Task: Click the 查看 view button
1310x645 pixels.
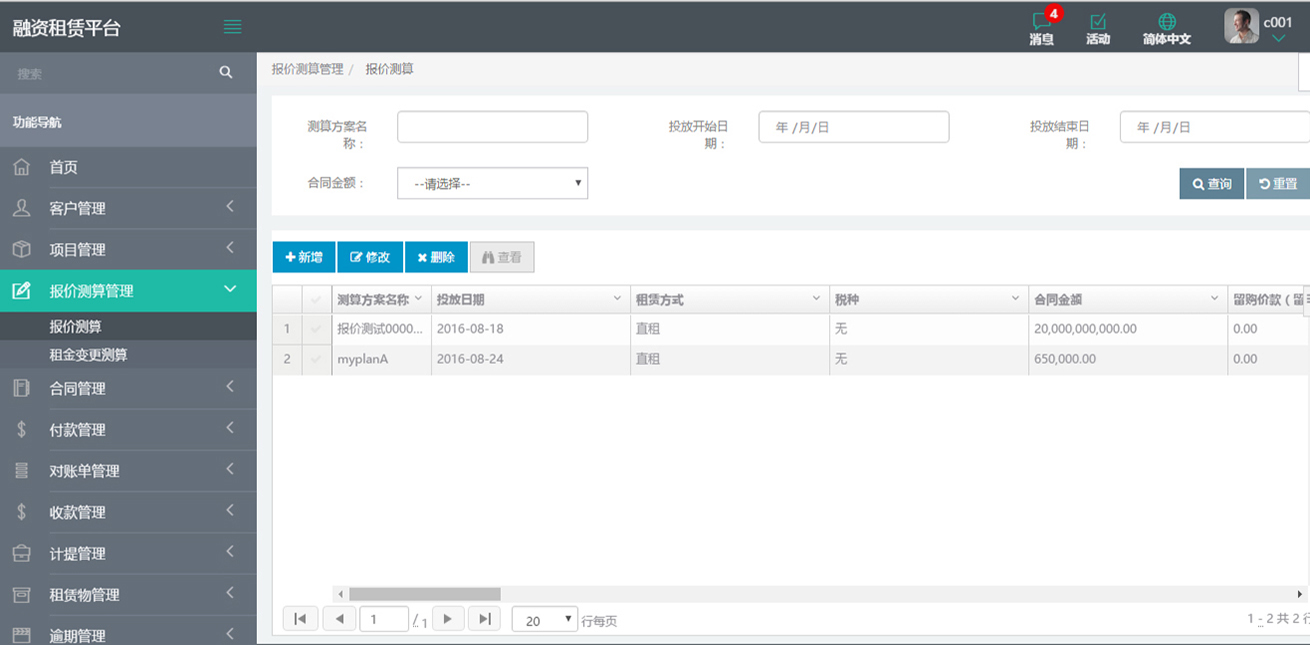Action: [502, 257]
